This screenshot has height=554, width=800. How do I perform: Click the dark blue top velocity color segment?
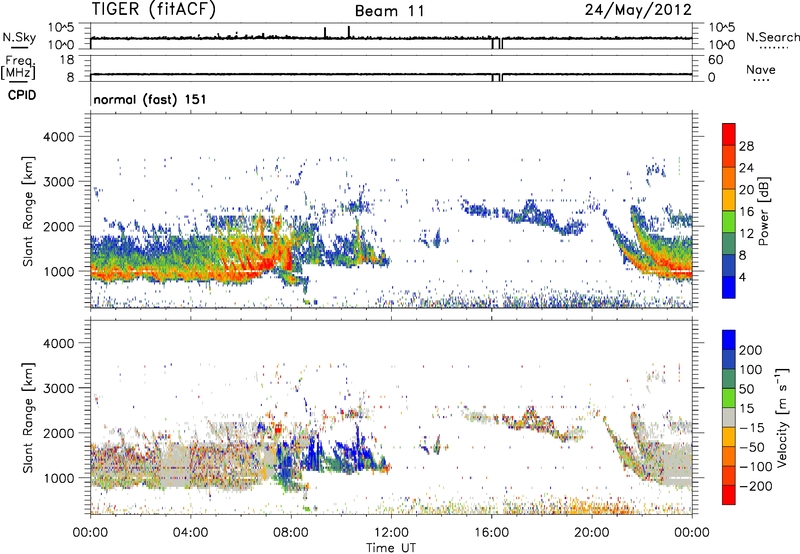click(729, 340)
